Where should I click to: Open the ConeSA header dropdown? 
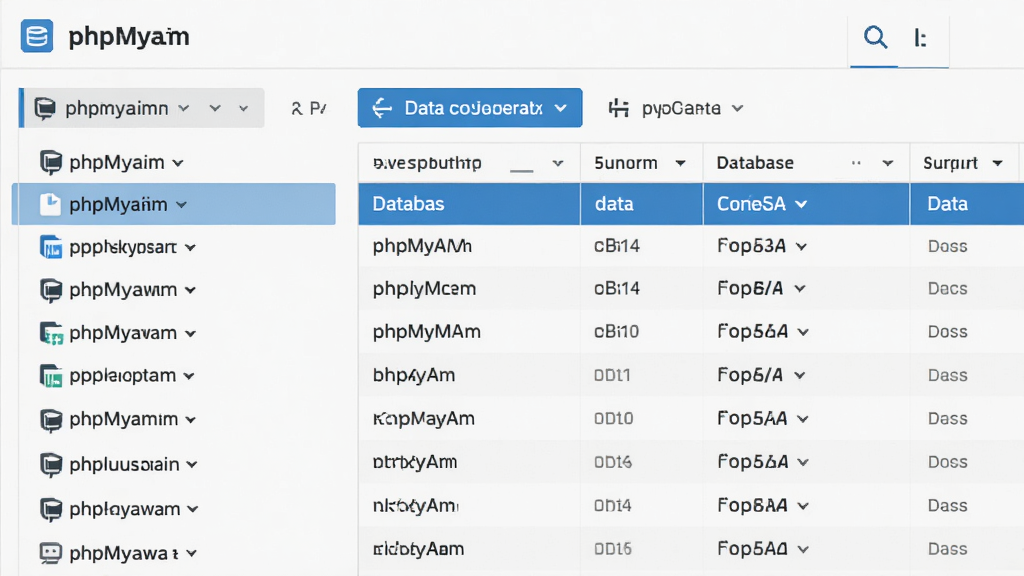[x=801, y=204]
